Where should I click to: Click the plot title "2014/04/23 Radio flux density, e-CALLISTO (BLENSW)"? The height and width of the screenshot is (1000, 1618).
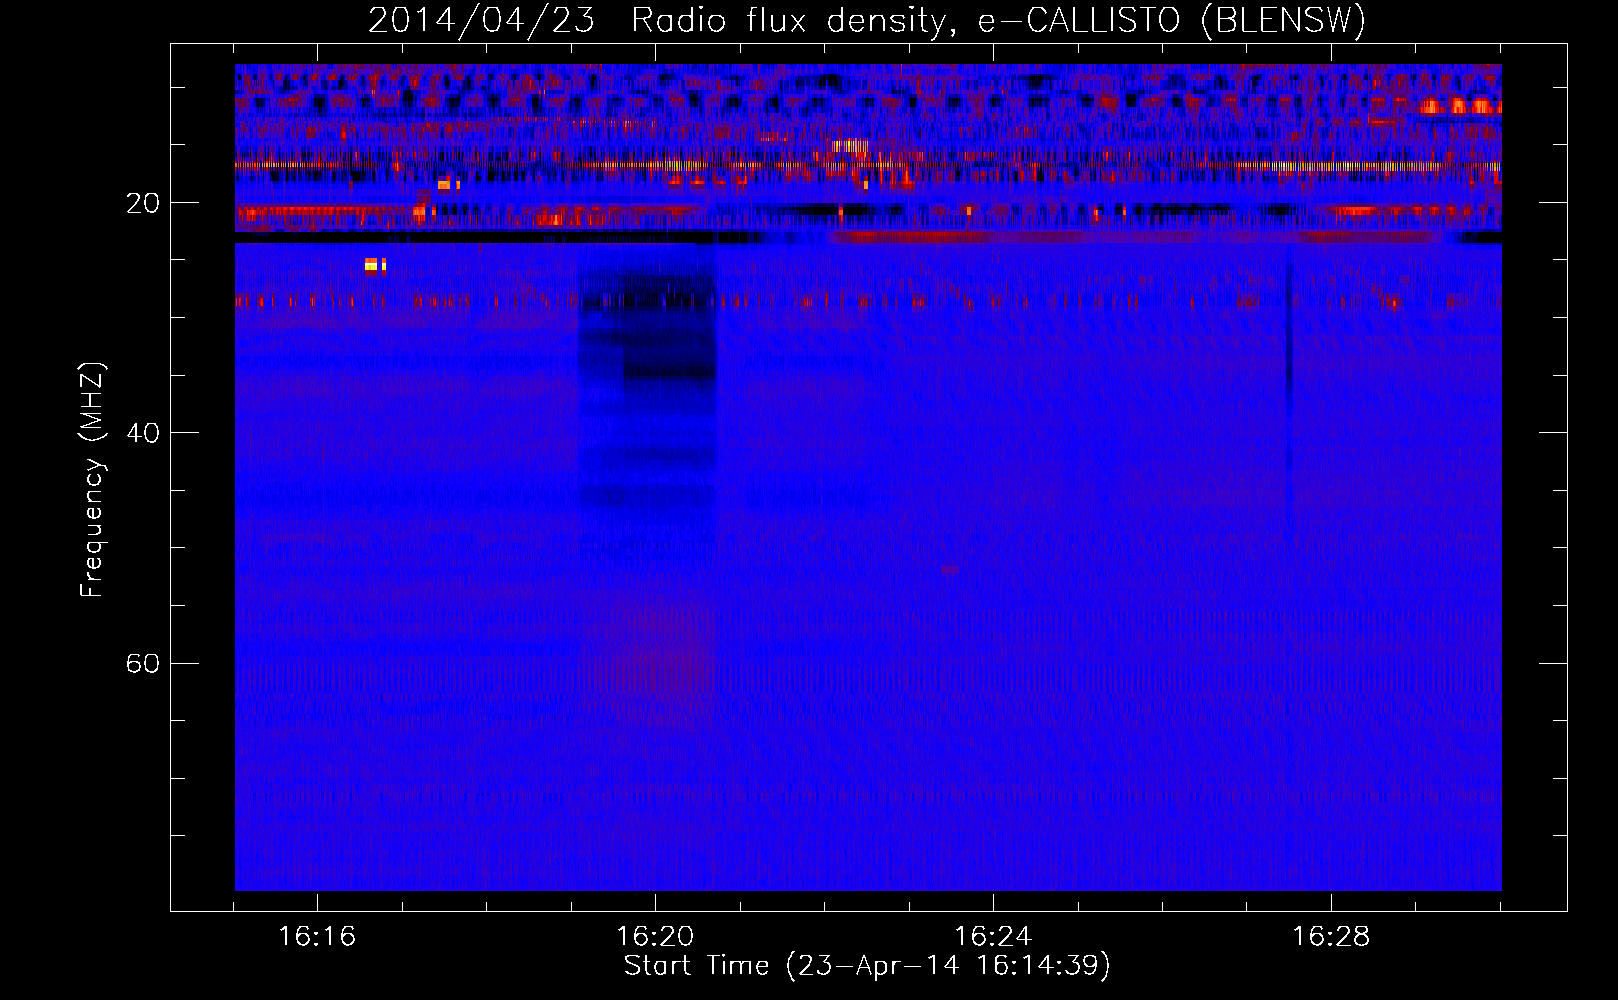pos(866,20)
